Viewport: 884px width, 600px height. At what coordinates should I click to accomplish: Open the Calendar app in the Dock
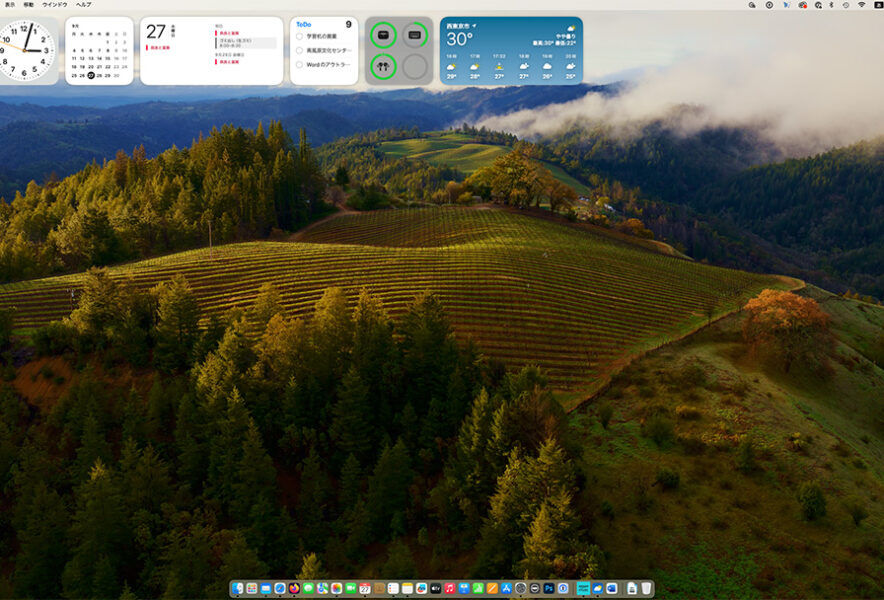pyautogui.click(x=365, y=589)
